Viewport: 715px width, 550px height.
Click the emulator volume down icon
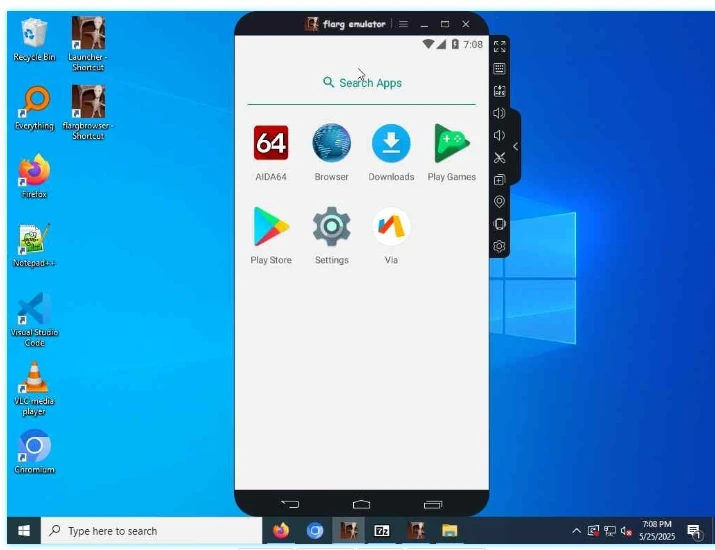click(499, 135)
